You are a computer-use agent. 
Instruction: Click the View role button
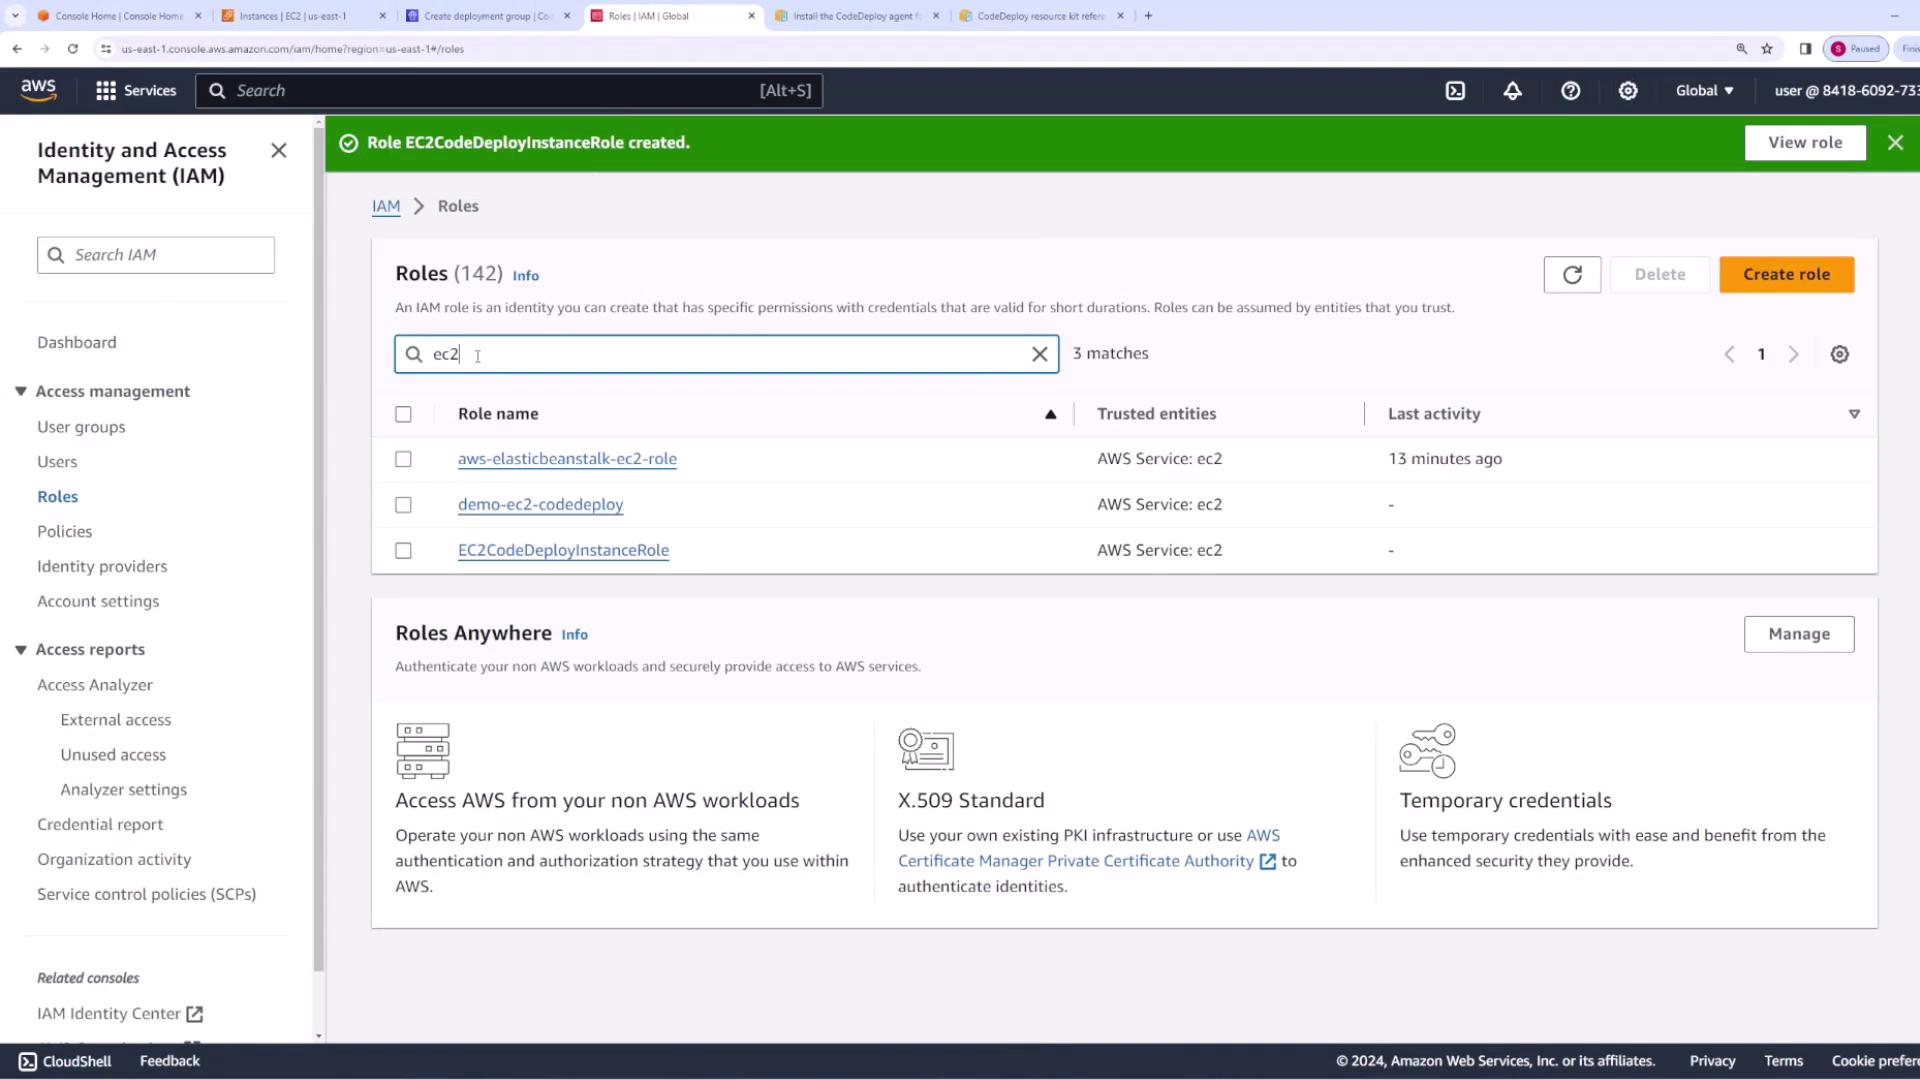1804,143
